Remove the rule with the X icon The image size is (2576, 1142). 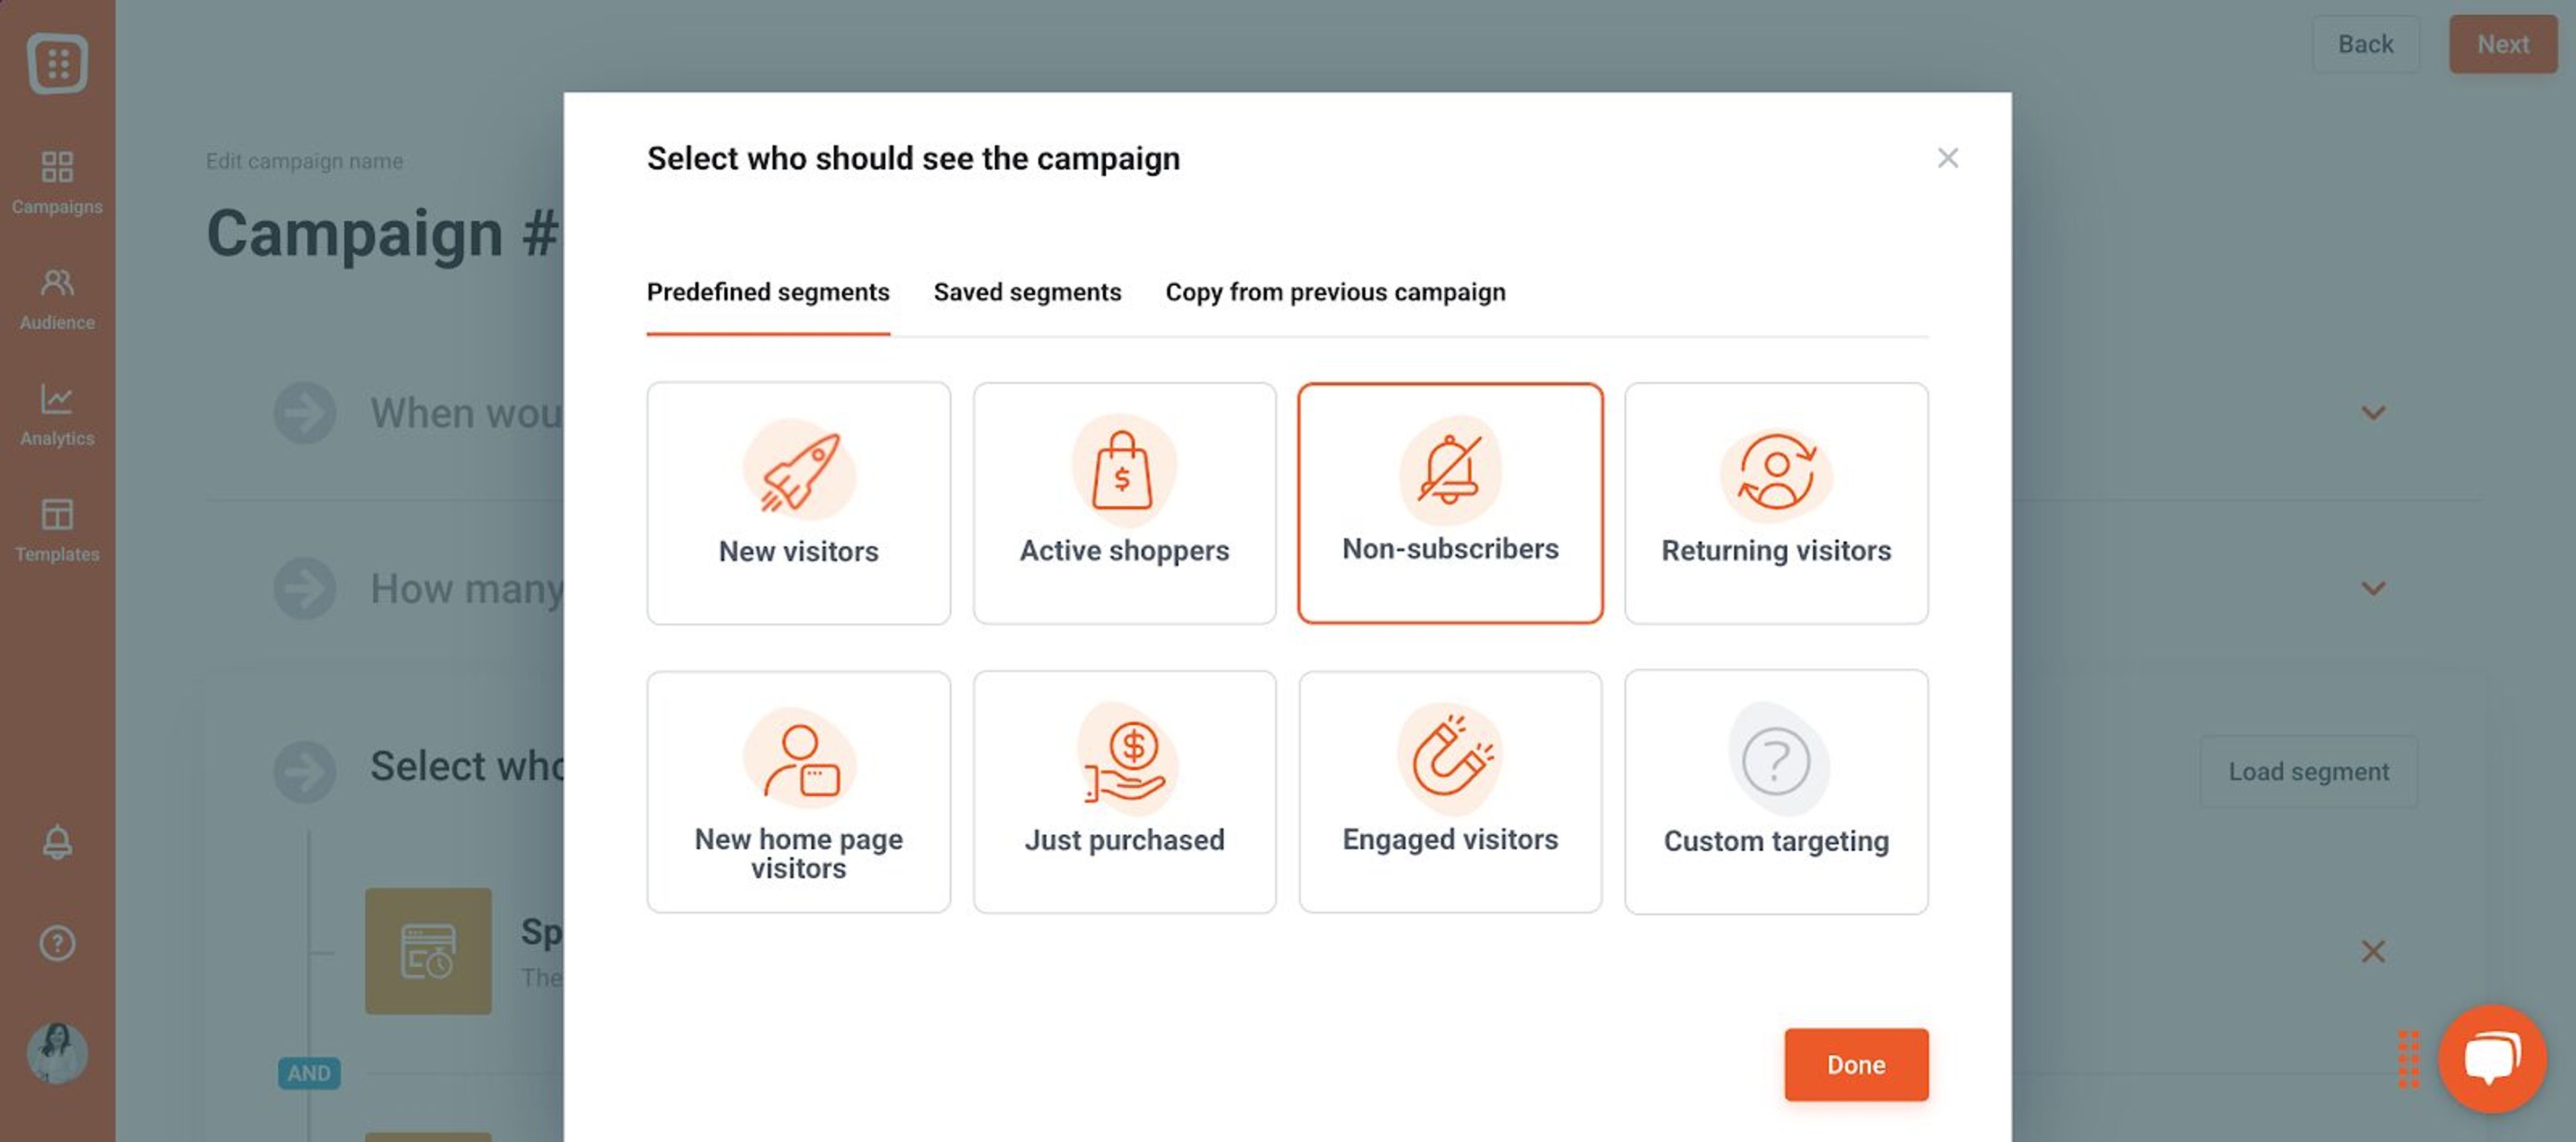click(x=2373, y=951)
